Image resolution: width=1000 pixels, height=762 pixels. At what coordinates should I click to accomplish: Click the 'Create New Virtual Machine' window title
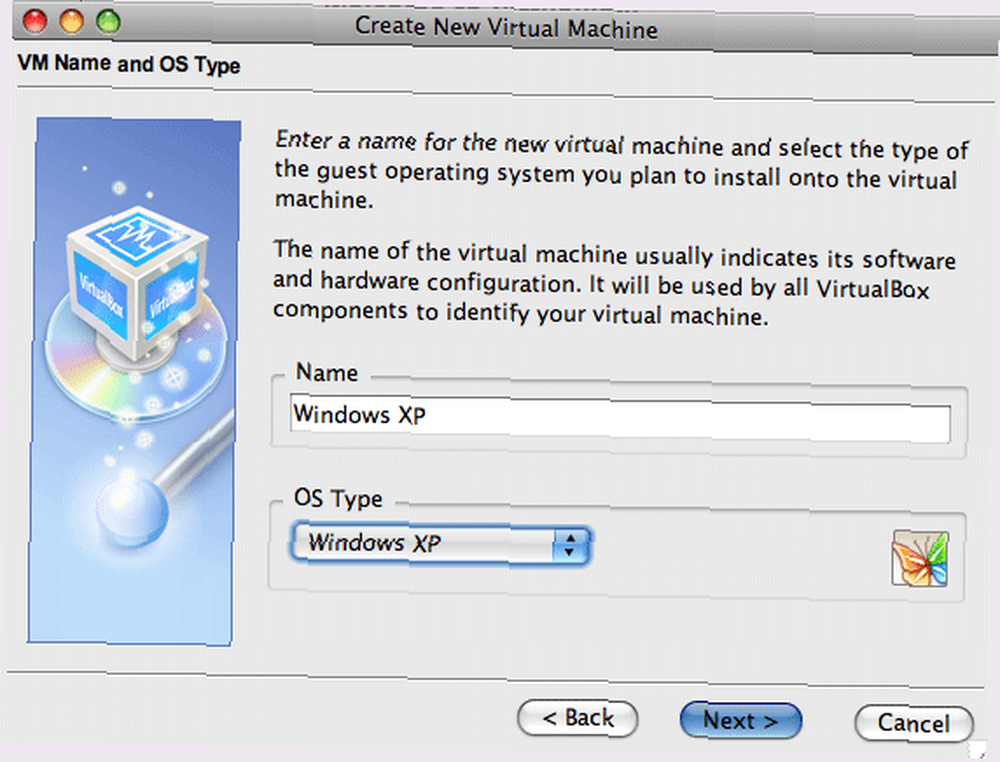[506, 27]
